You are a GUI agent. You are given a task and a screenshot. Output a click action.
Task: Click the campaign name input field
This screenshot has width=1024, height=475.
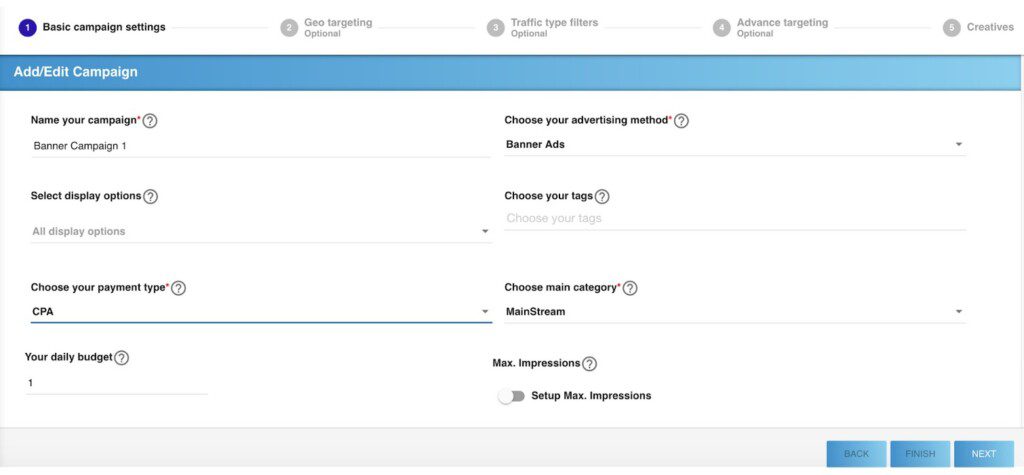260,146
